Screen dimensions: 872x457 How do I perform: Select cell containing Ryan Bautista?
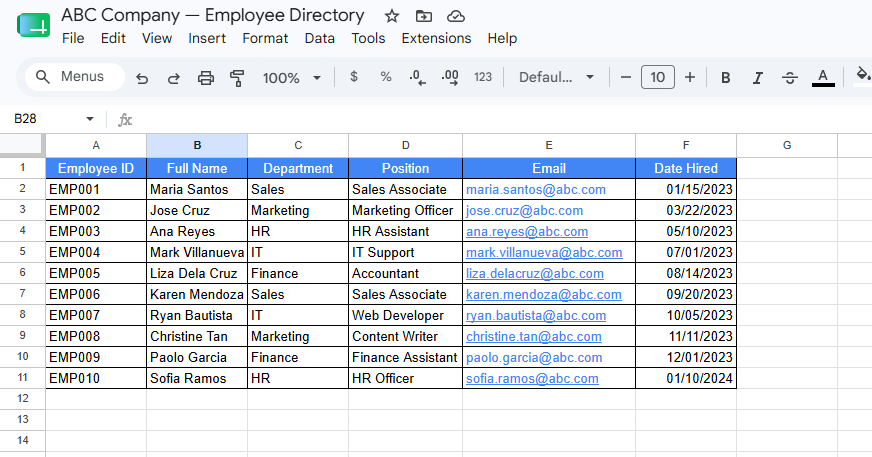click(197, 315)
